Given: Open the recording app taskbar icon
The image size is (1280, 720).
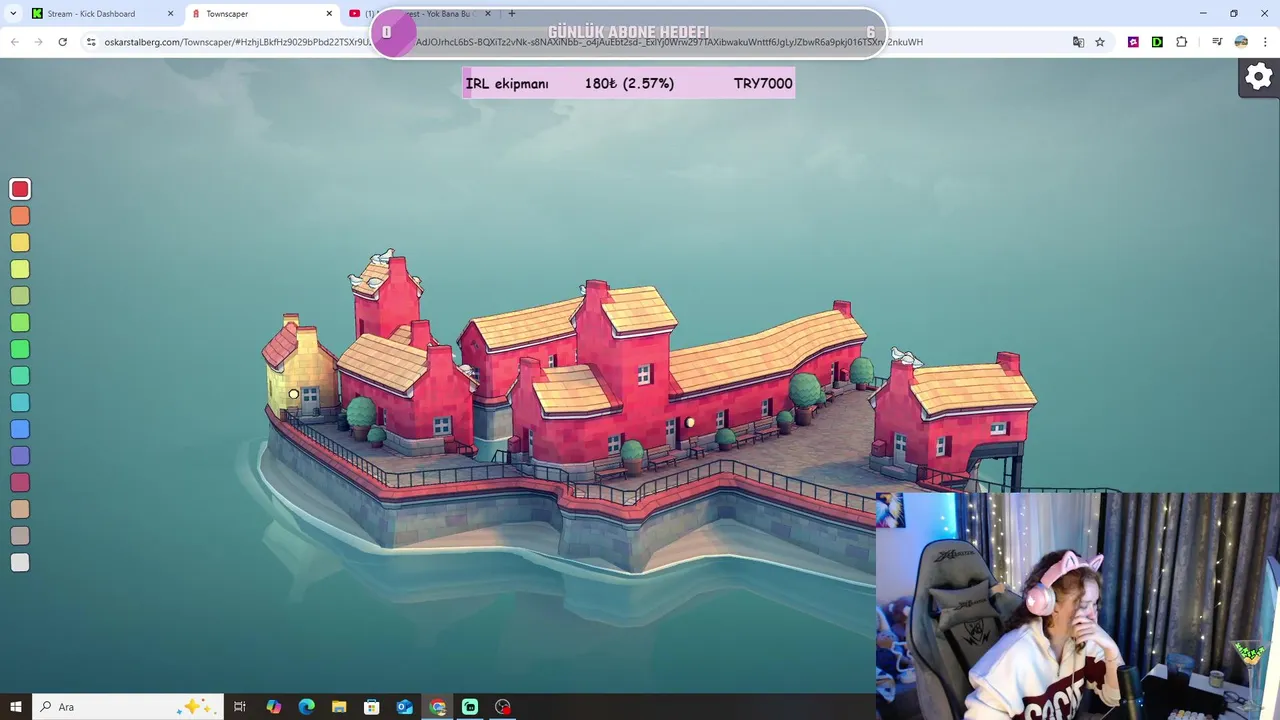Looking at the screenshot, I should click(x=503, y=707).
